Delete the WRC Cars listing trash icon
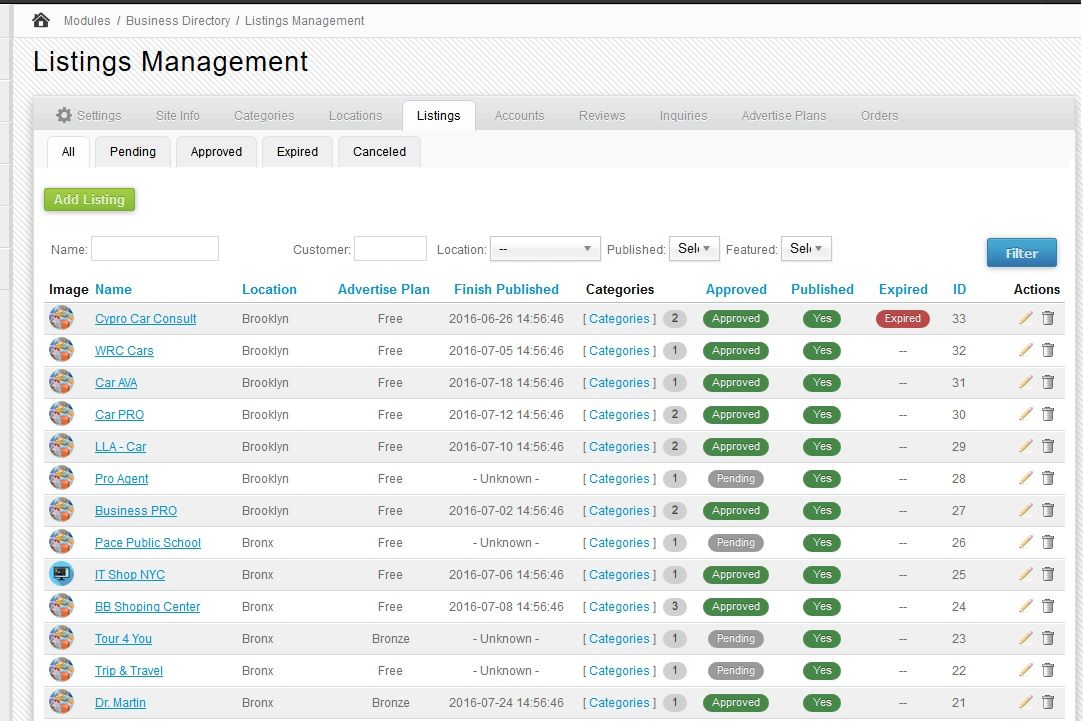Image resolution: width=1083 pixels, height=721 pixels. pyautogui.click(x=1048, y=350)
